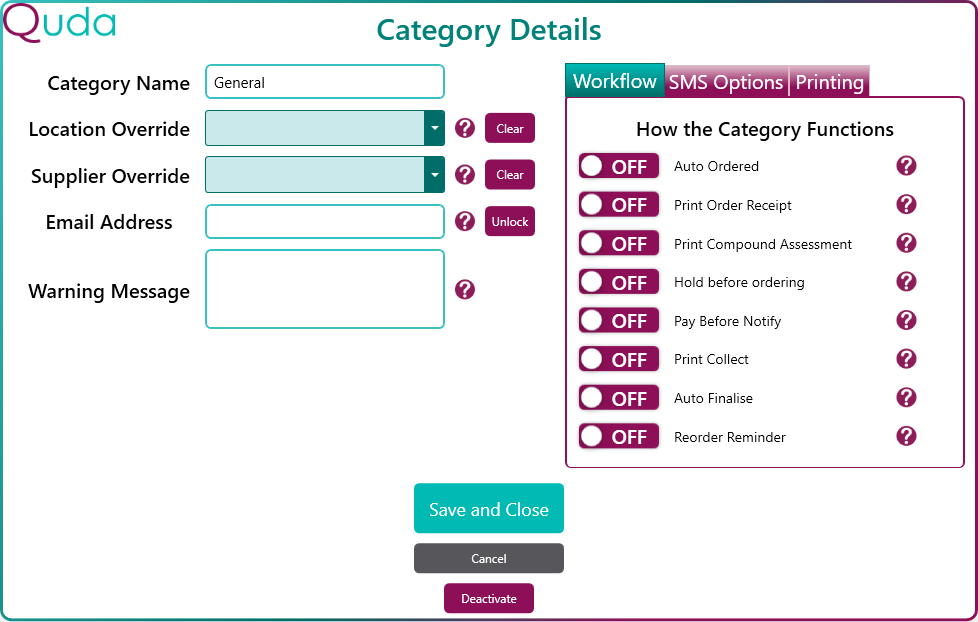This screenshot has width=978, height=622.
Task: Click the Save and Close button
Action: coord(489,508)
